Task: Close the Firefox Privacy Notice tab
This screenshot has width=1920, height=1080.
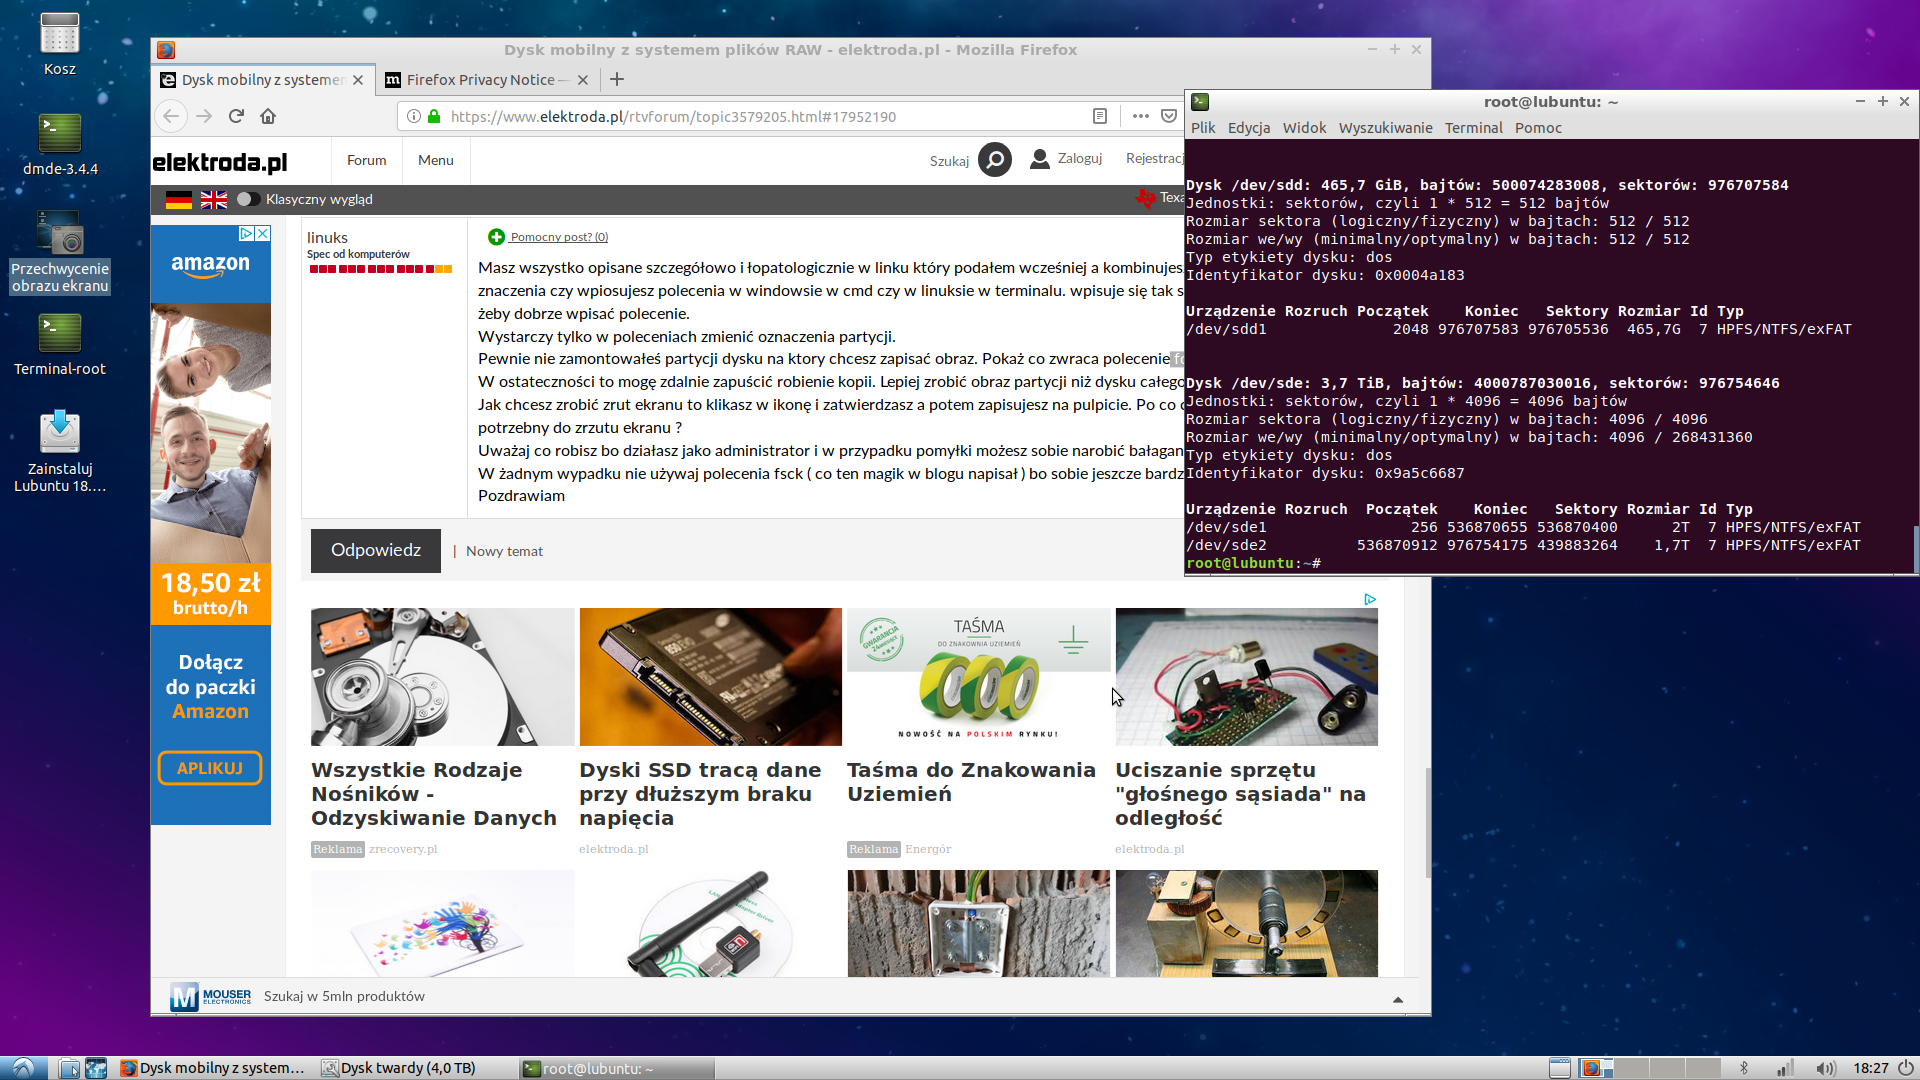Action: tap(583, 80)
